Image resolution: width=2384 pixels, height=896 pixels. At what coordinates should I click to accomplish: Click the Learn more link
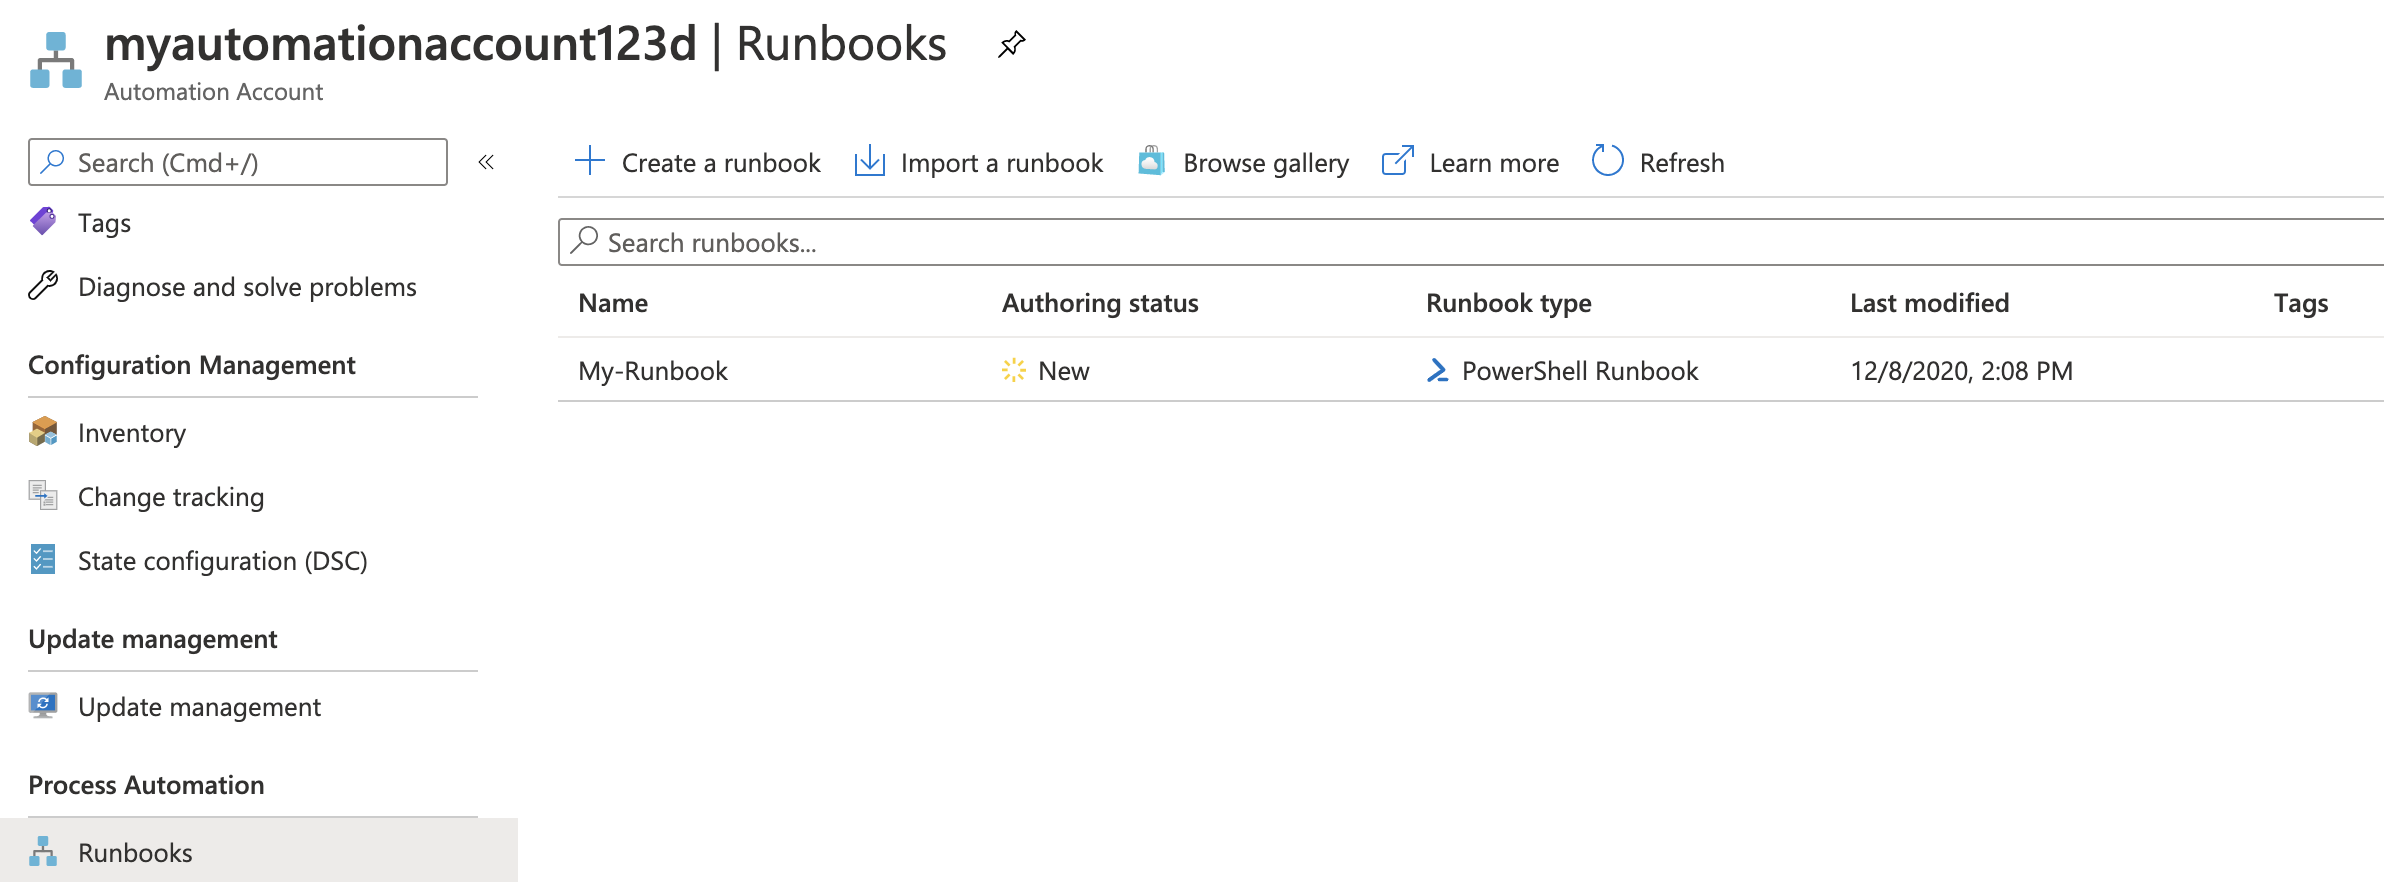coord(1470,162)
